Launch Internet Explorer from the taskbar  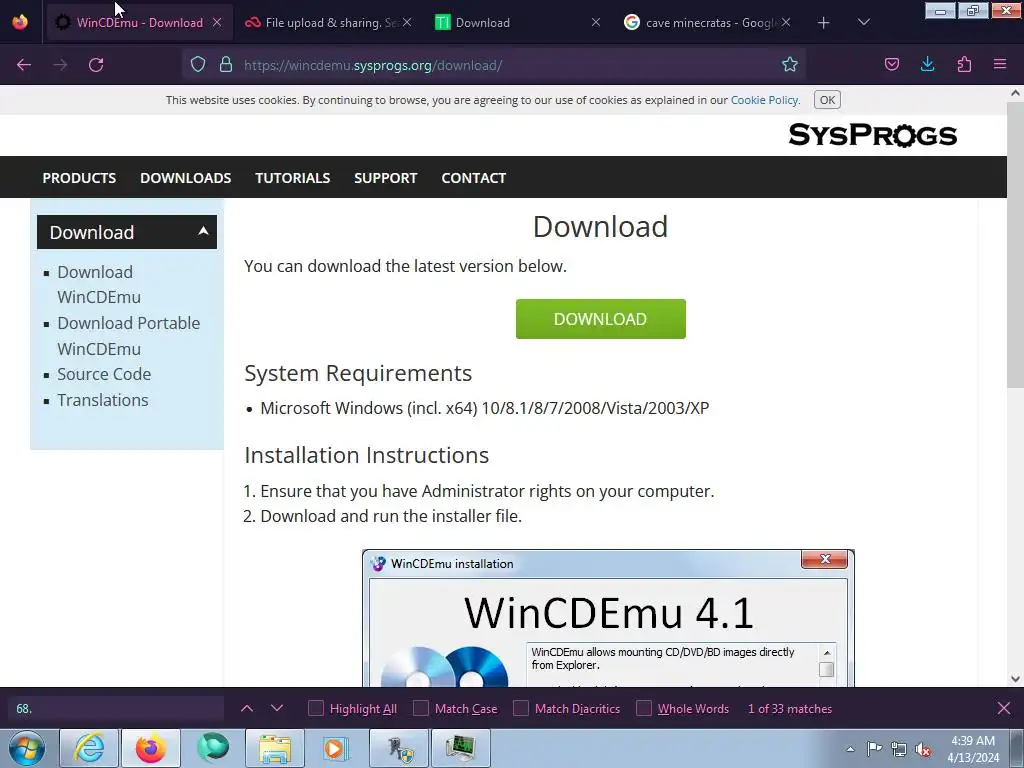tap(89, 748)
